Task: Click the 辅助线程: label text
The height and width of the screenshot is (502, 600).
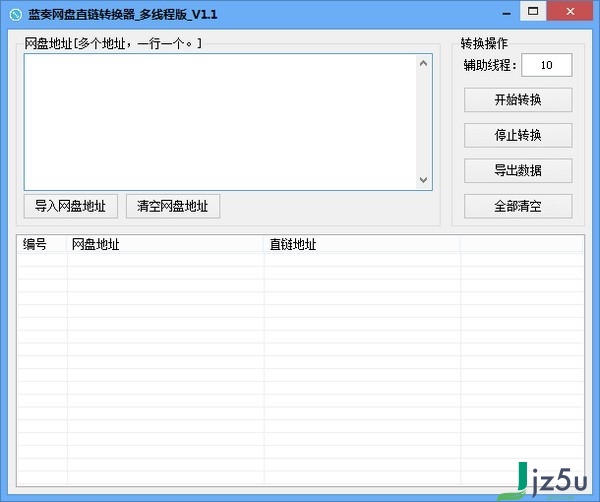Action: tap(490, 65)
